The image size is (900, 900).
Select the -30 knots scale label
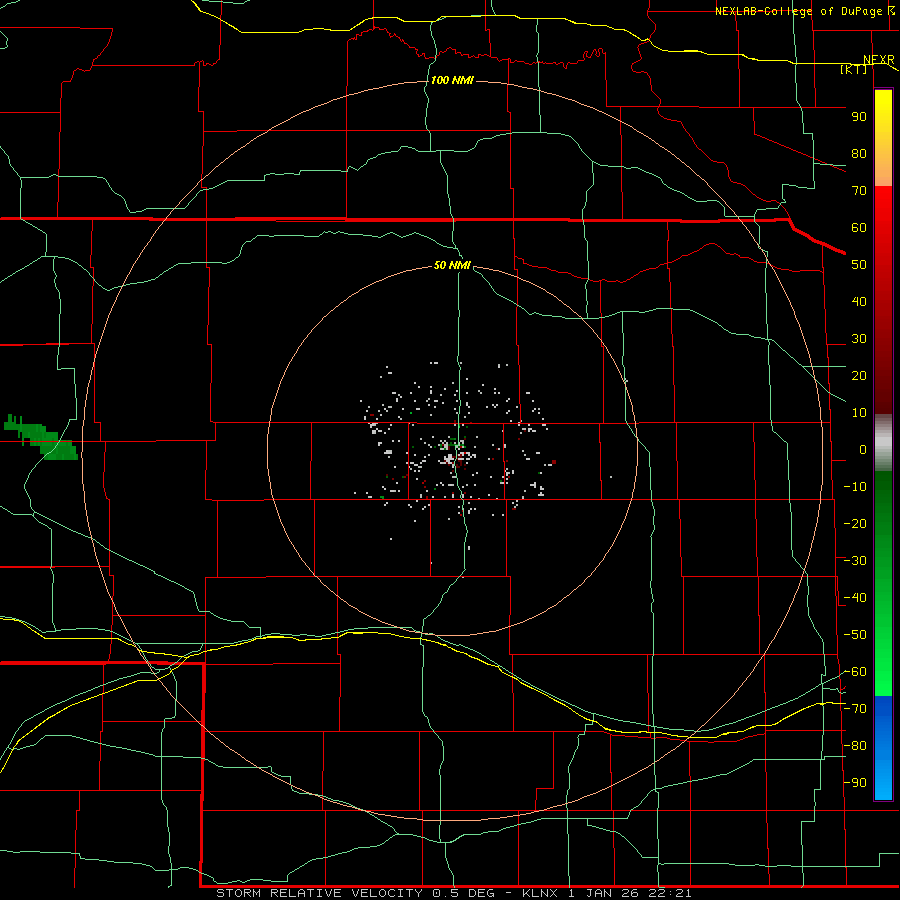855,561
